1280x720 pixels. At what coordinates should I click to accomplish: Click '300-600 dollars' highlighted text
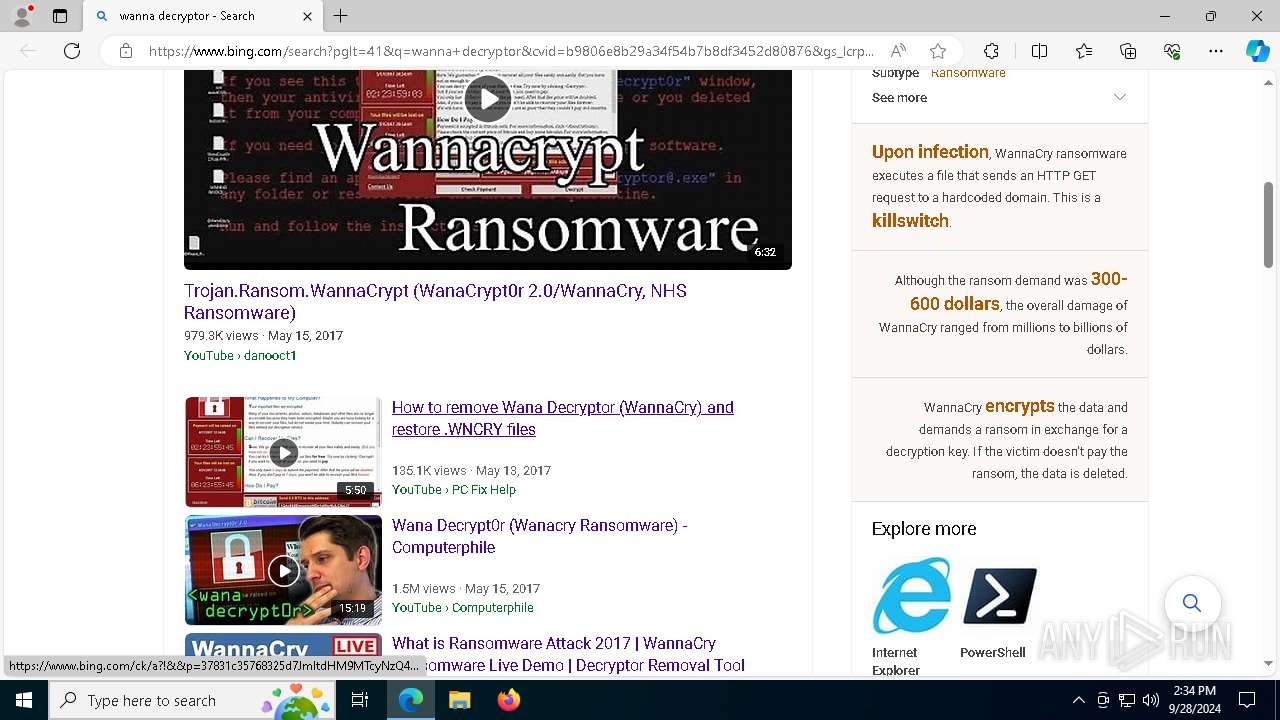coord(1019,291)
